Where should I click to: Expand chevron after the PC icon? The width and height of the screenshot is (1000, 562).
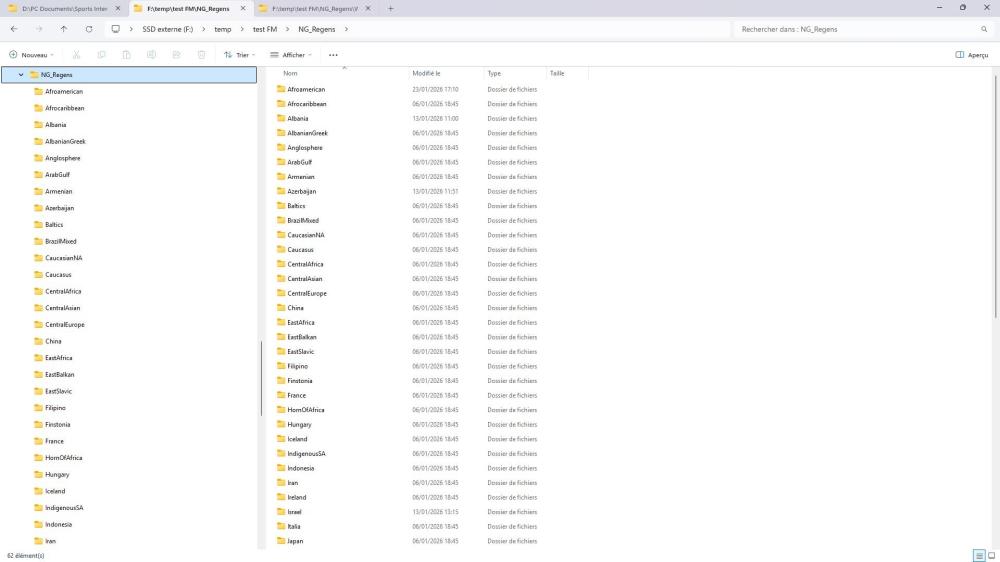[131, 29]
